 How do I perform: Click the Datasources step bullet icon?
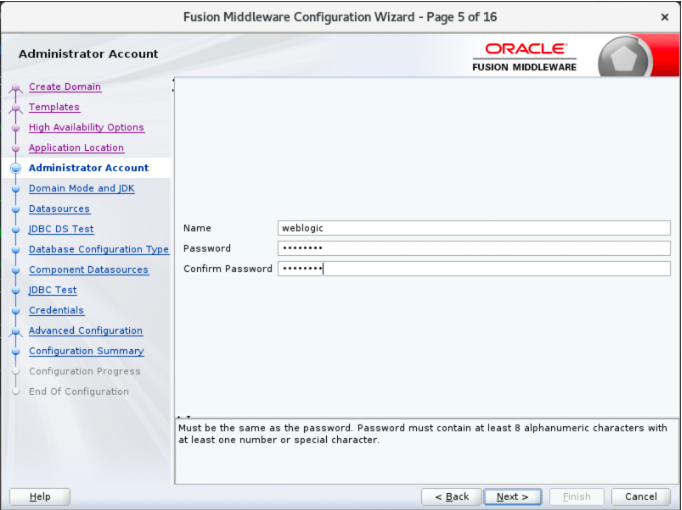[16, 209]
